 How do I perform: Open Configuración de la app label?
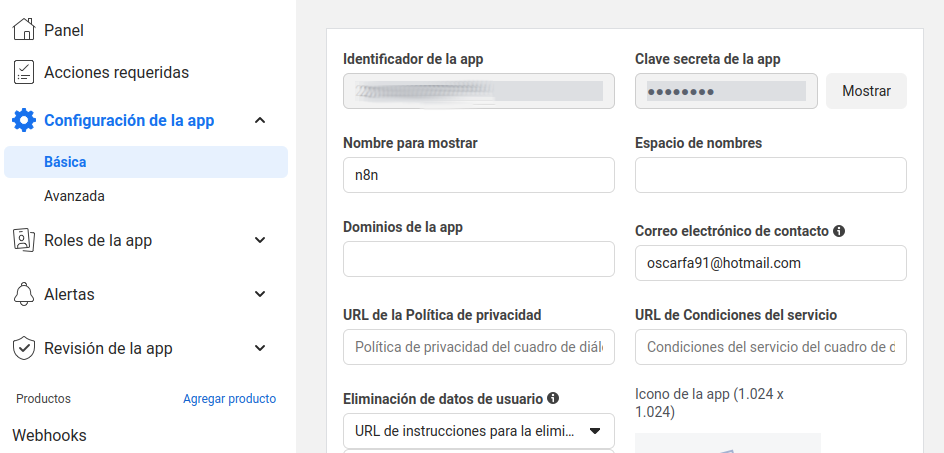(x=129, y=120)
